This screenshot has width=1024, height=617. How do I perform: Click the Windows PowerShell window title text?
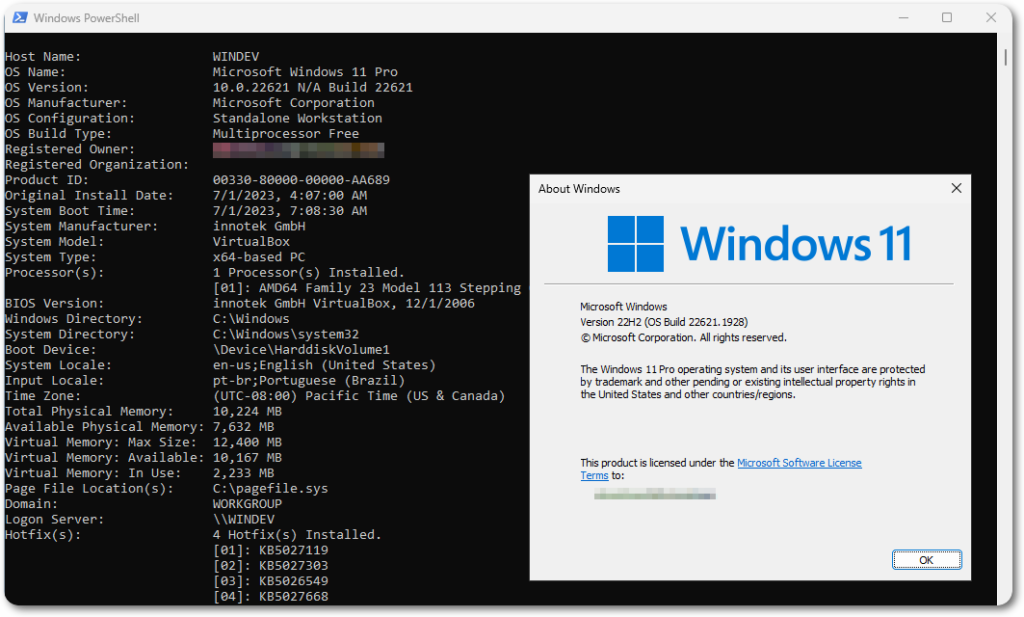point(85,18)
